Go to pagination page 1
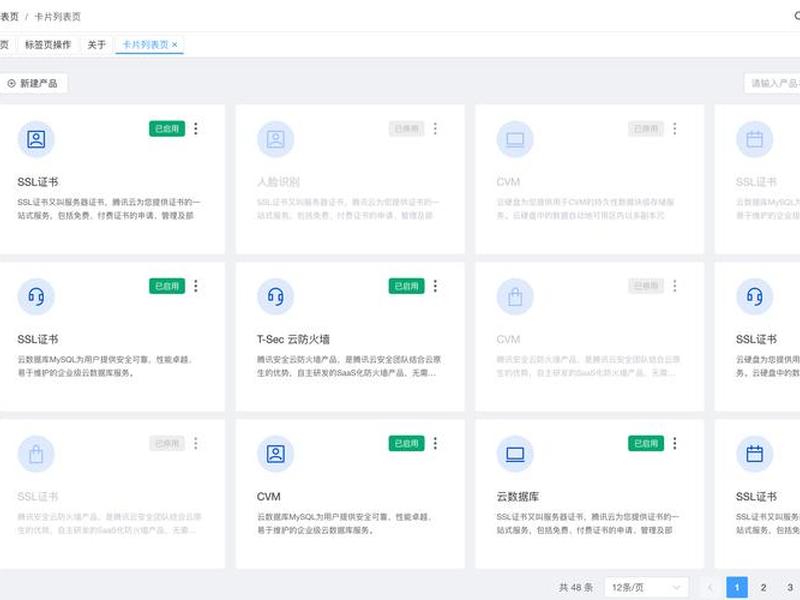The height and width of the screenshot is (600, 800). tap(737, 587)
